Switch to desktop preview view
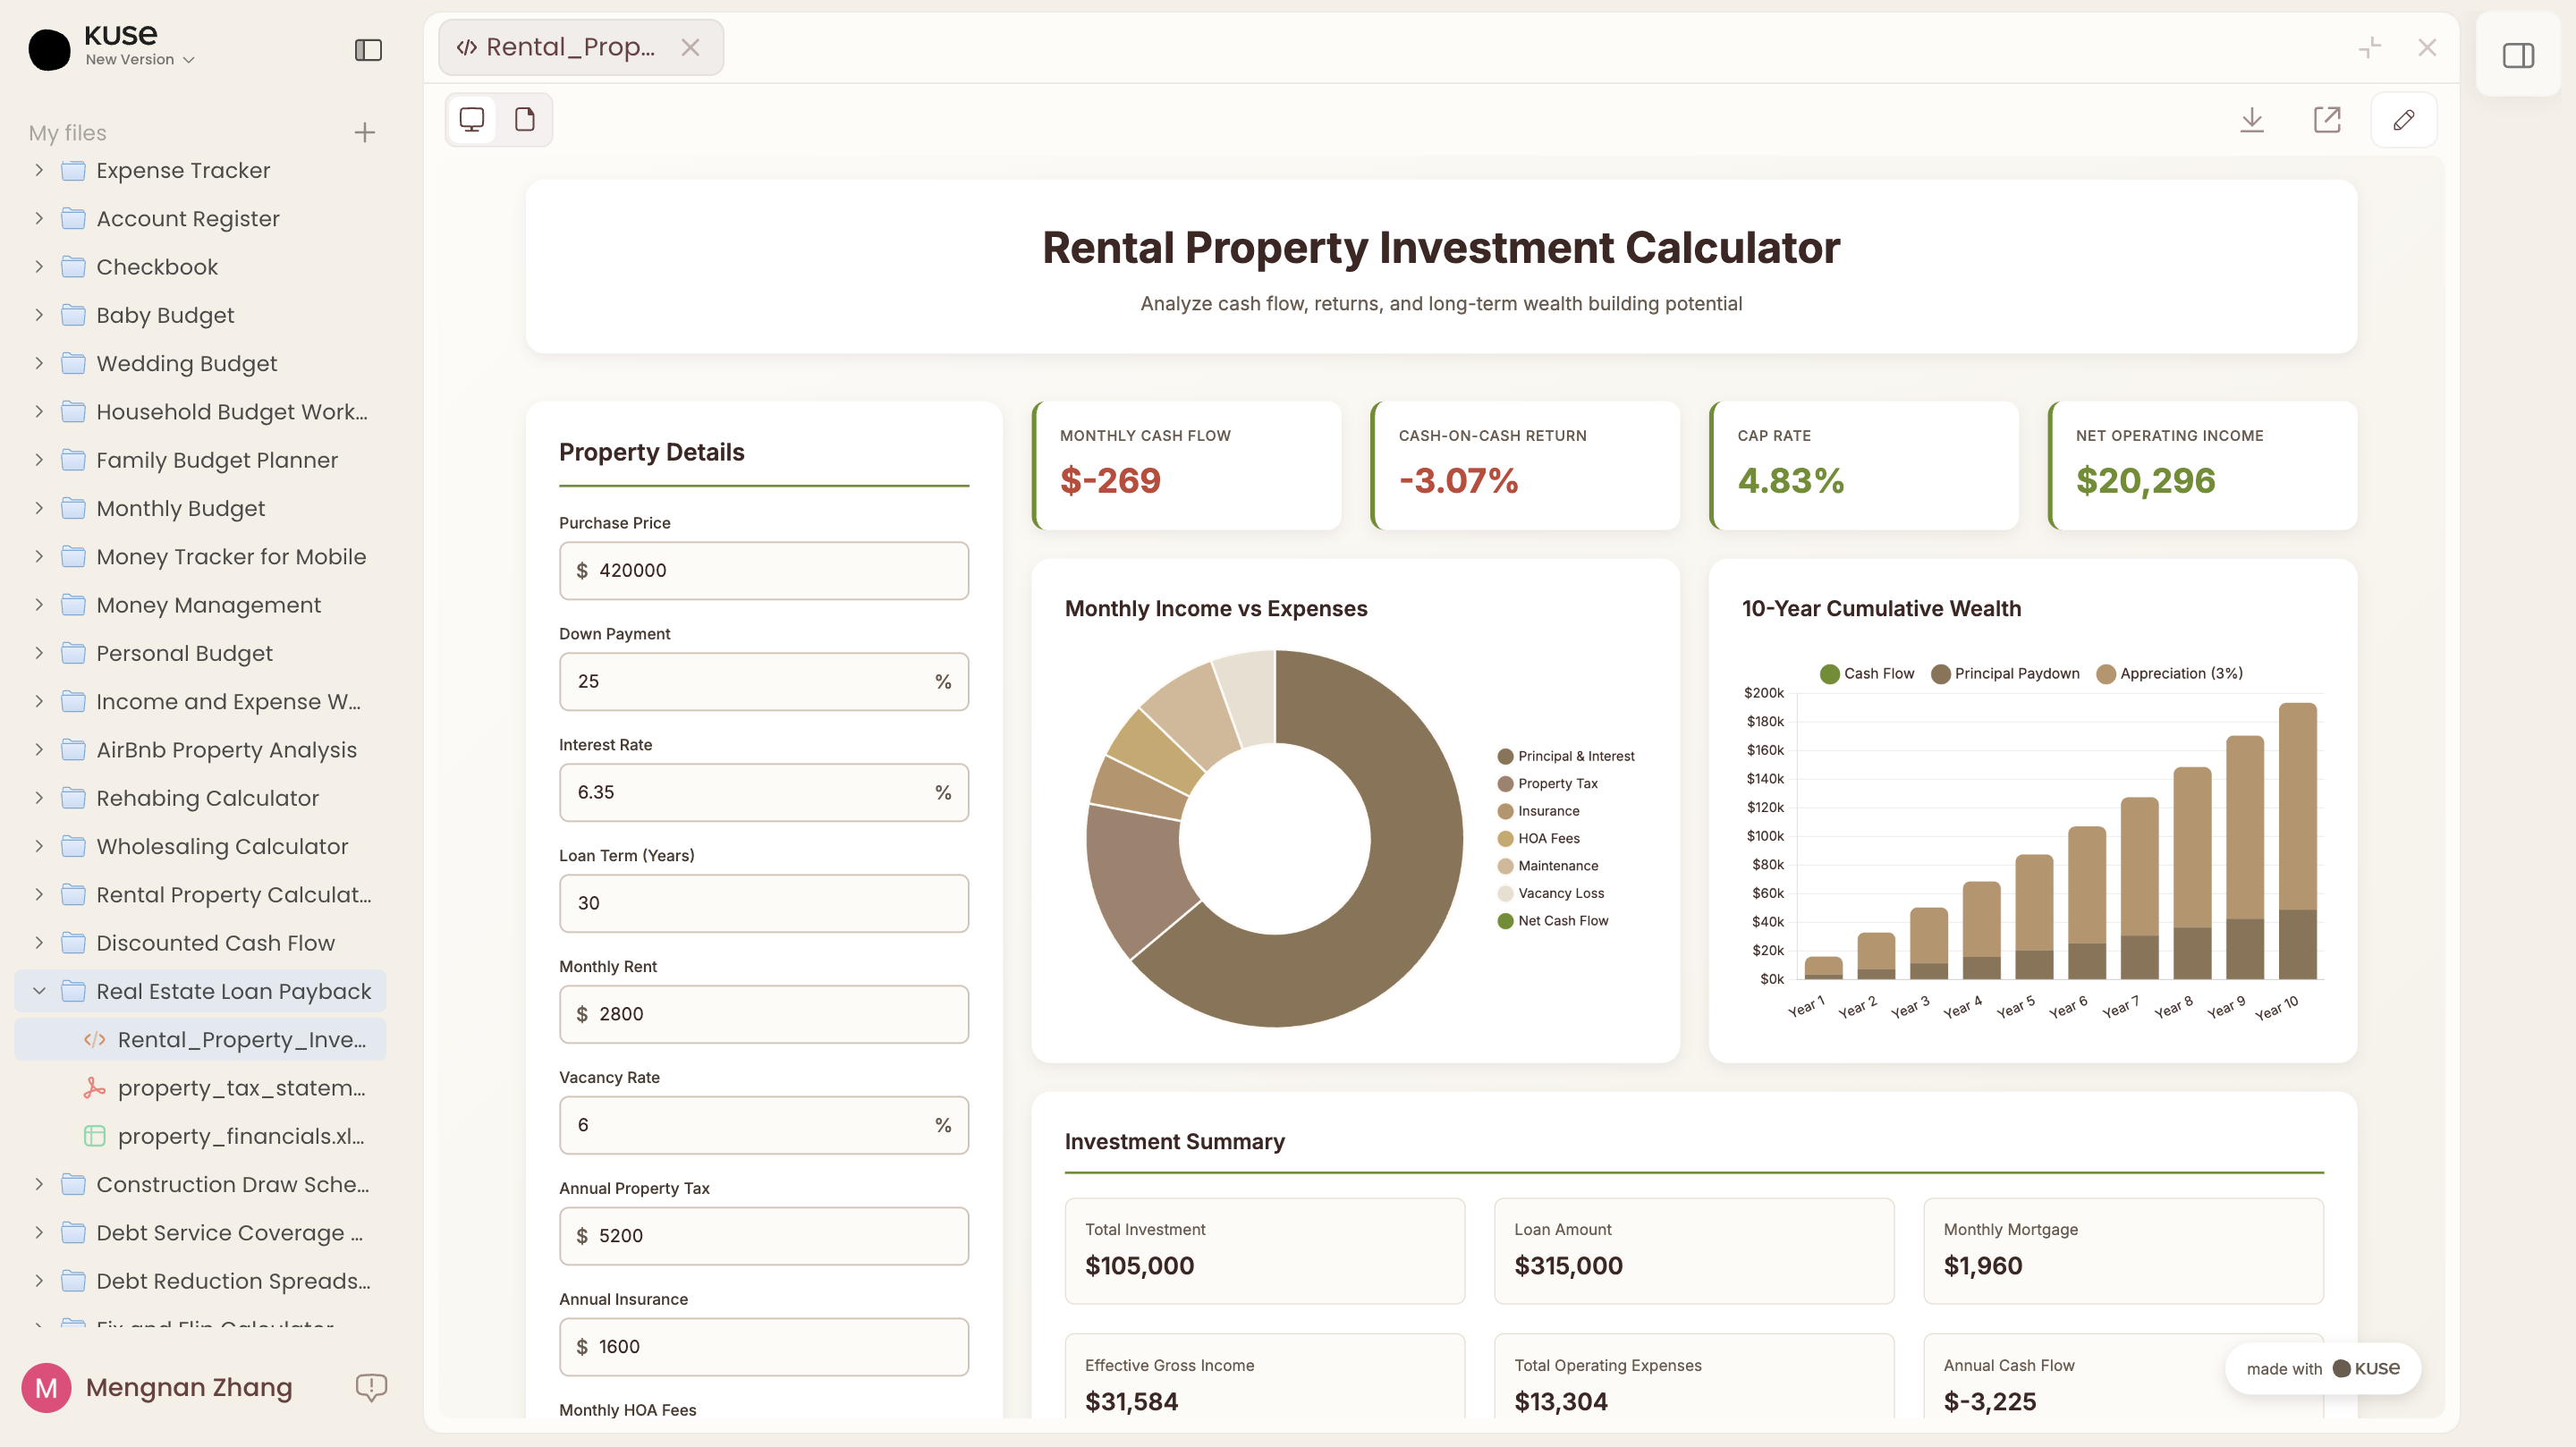2576x1447 pixels. point(472,120)
